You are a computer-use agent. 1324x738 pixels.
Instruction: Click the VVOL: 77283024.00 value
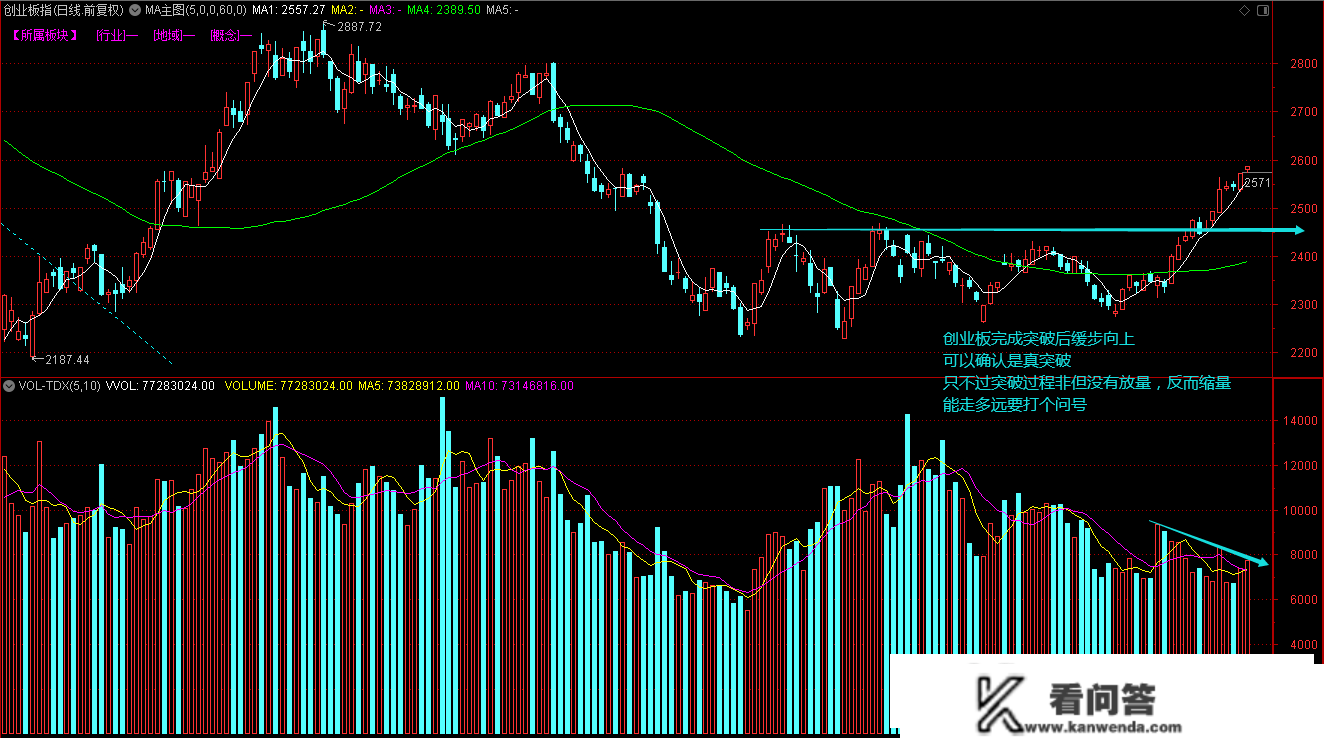tap(160, 385)
